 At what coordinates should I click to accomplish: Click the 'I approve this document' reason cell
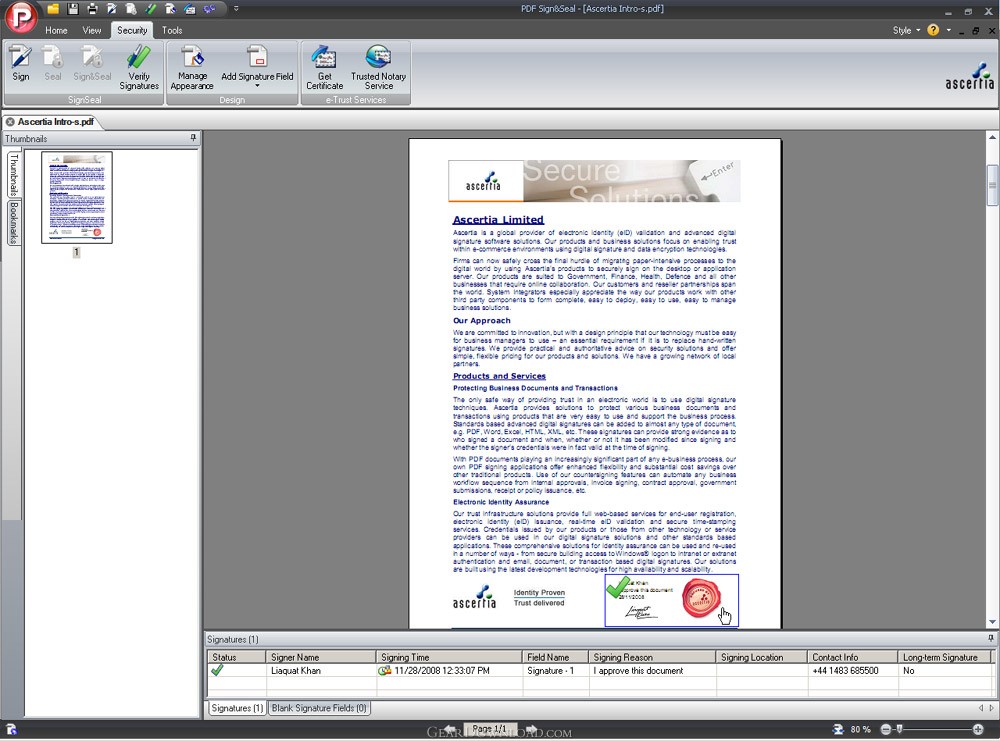click(638, 671)
